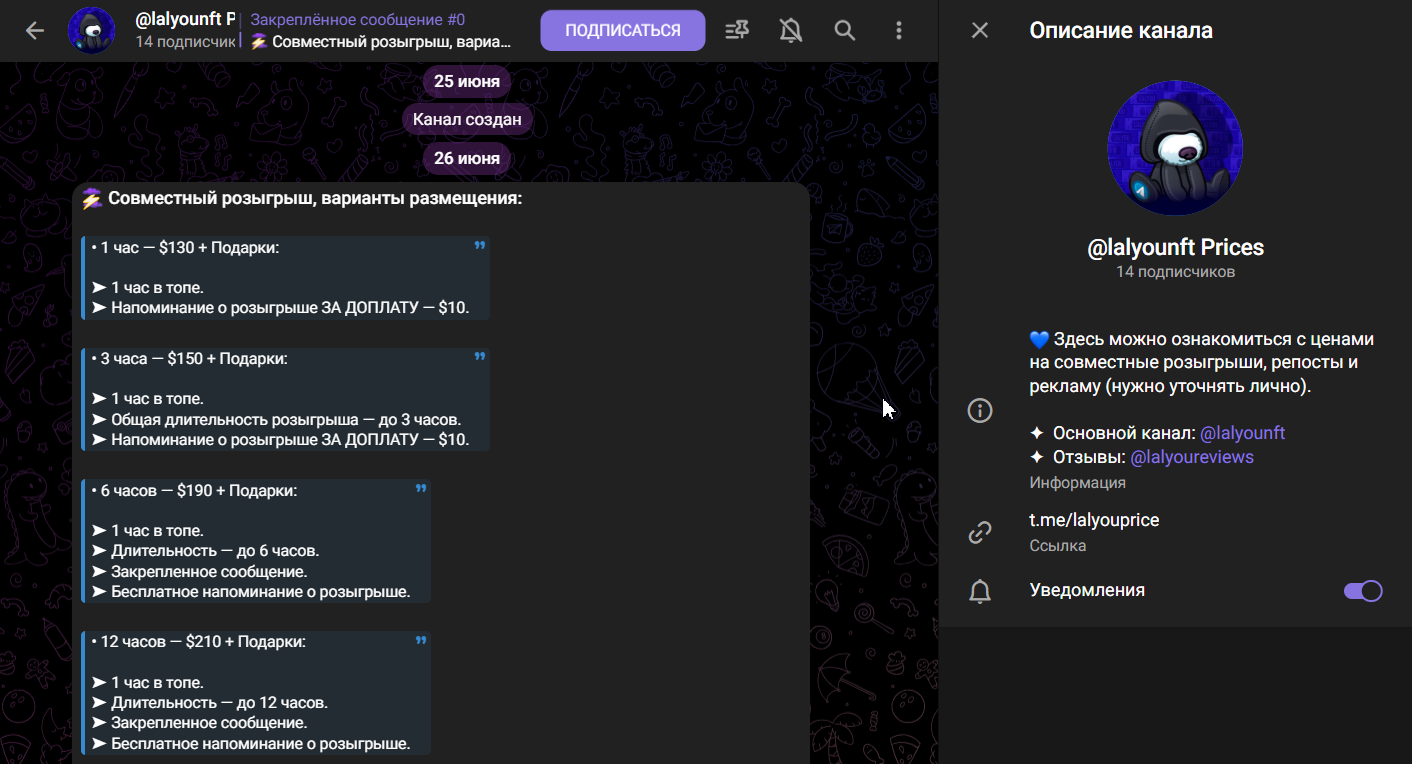Viewport: 1412px width, 764px height.
Task: Open @lalyoureviews reviews link
Action: pyautogui.click(x=1192, y=457)
